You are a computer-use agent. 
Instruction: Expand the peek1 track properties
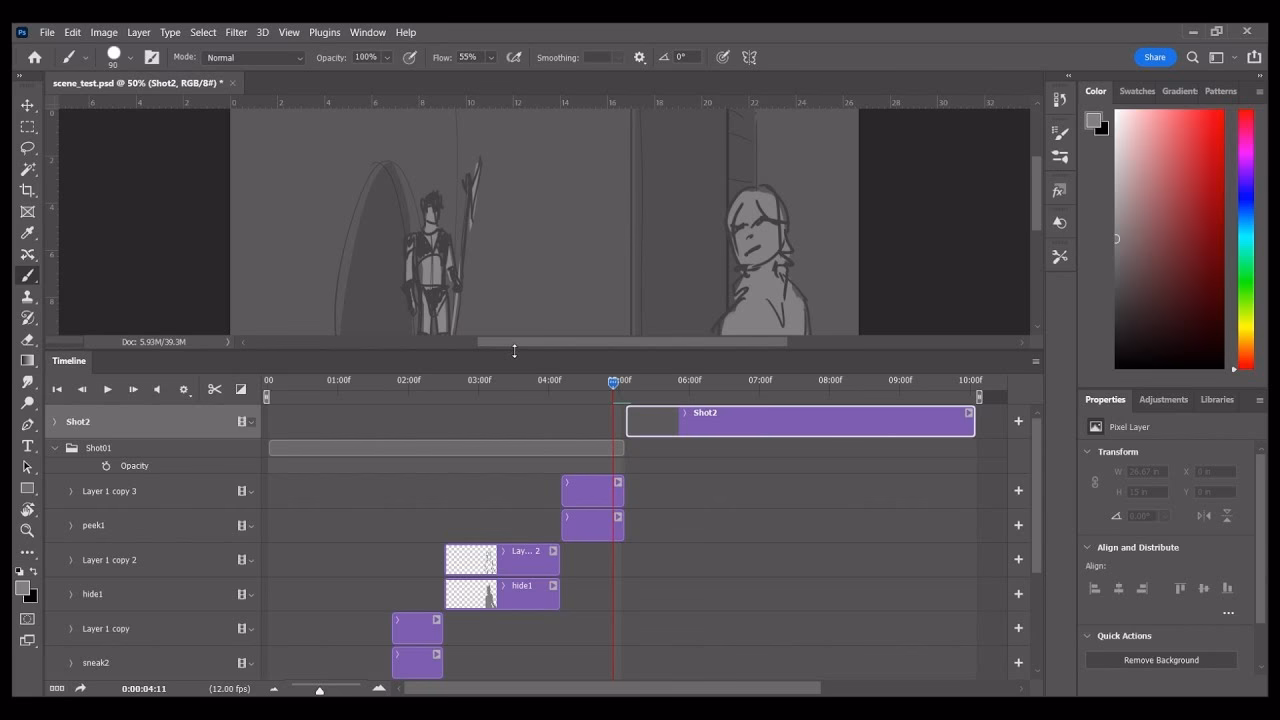(70, 525)
